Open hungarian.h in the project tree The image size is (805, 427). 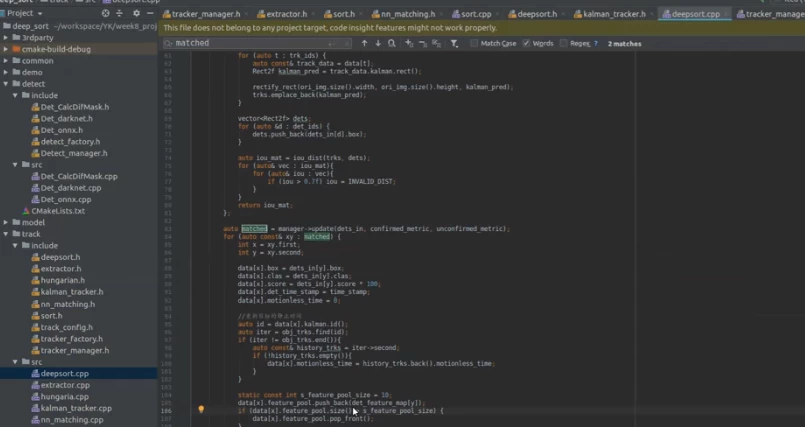tap(63, 280)
